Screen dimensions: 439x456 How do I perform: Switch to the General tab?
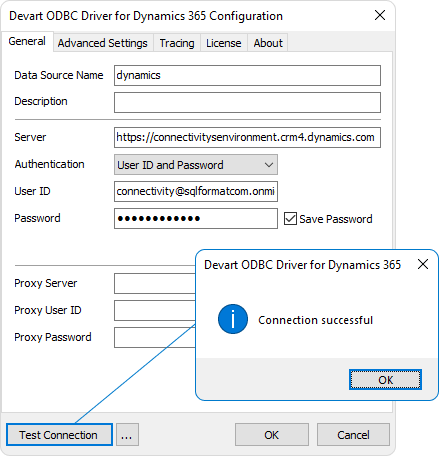click(x=27, y=42)
